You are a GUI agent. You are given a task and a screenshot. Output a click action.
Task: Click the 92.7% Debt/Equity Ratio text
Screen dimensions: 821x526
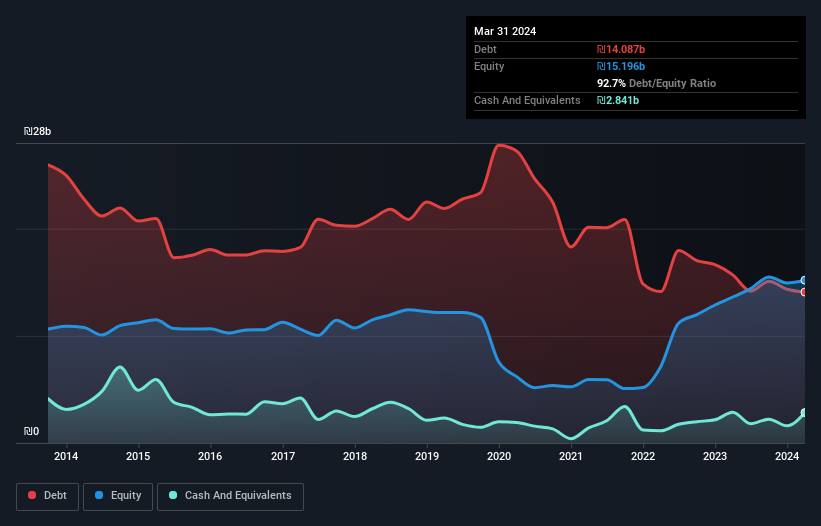point(657,83)
